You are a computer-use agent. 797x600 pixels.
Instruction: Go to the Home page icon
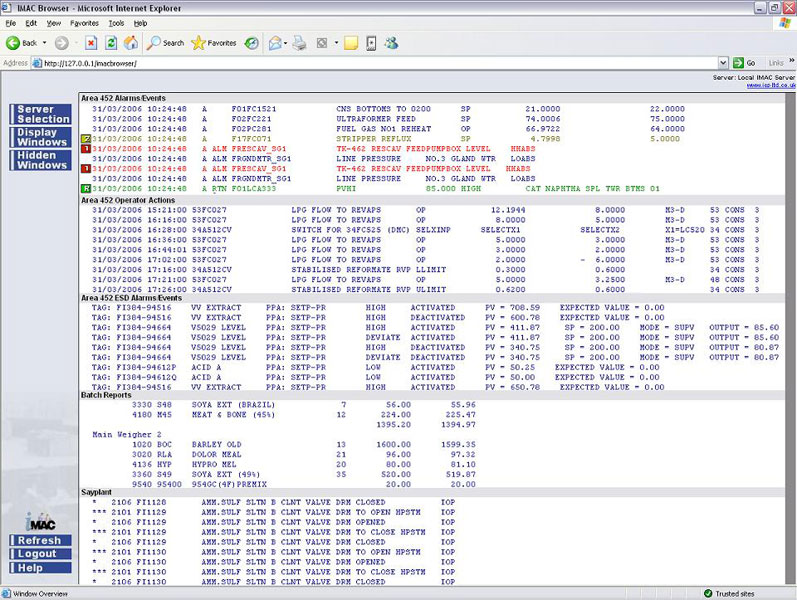(x=131, y=43)
